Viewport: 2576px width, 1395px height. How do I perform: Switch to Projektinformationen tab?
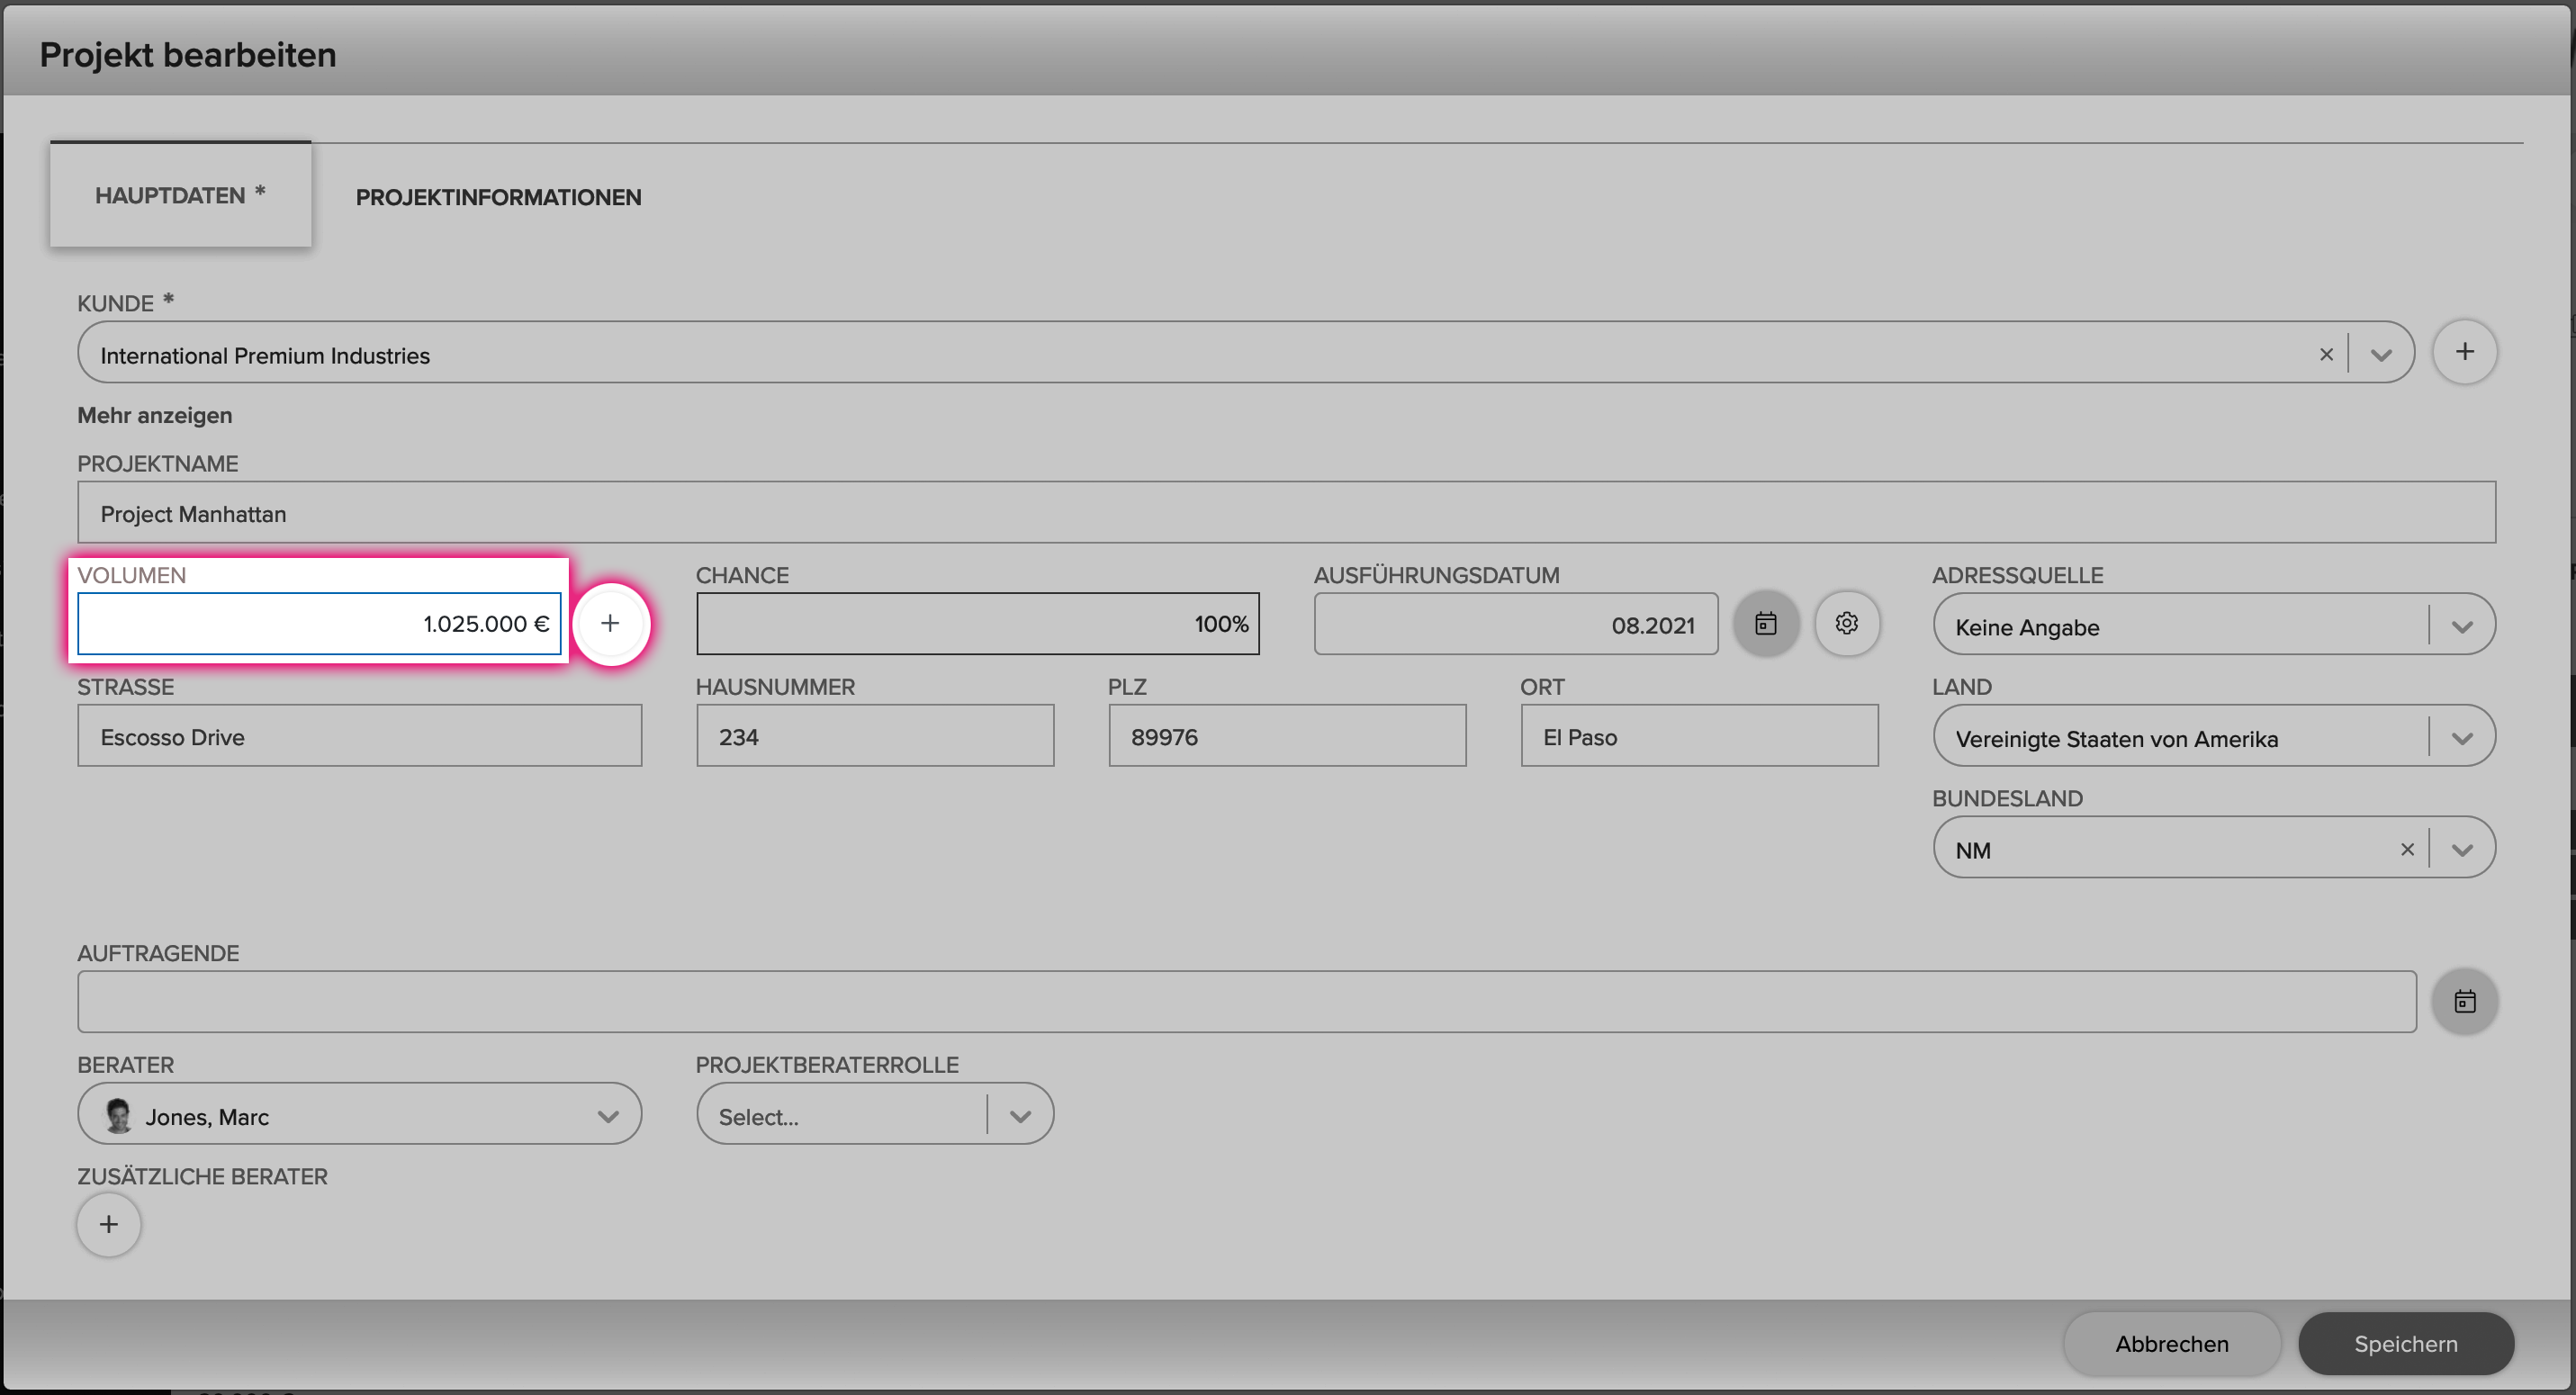[498, 197]
